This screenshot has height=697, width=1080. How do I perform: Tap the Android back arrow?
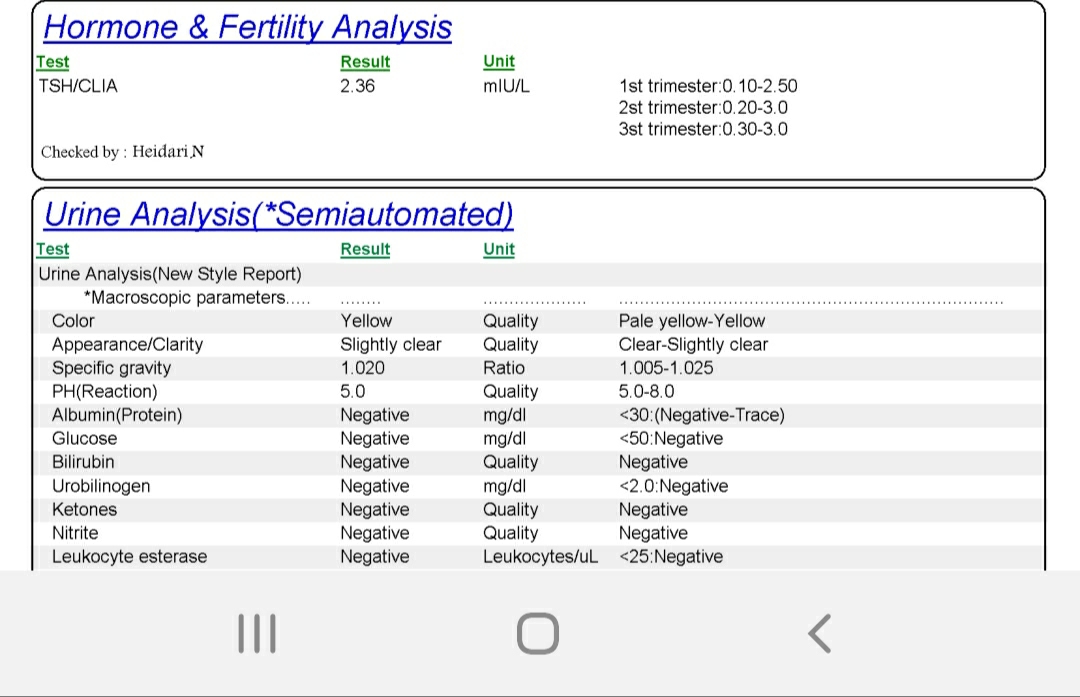pyautogui.click(x=820, y=633)
